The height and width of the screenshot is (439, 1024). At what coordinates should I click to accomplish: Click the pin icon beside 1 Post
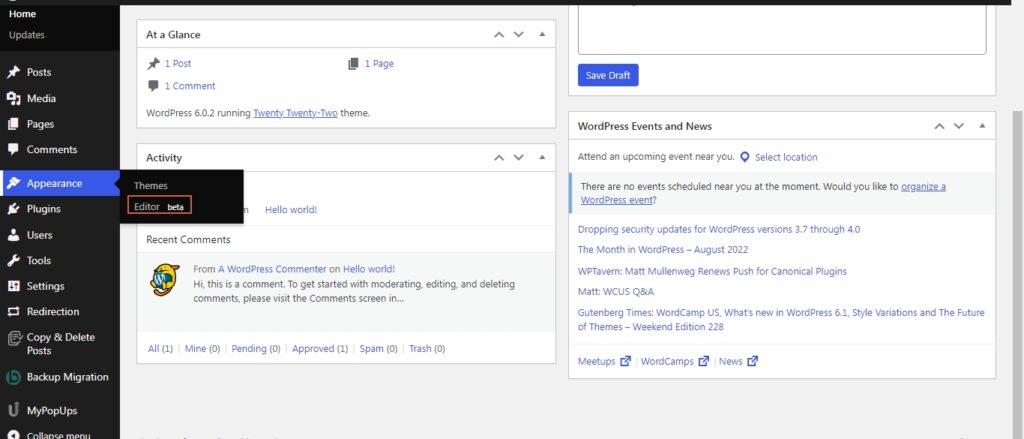(153, 63)
